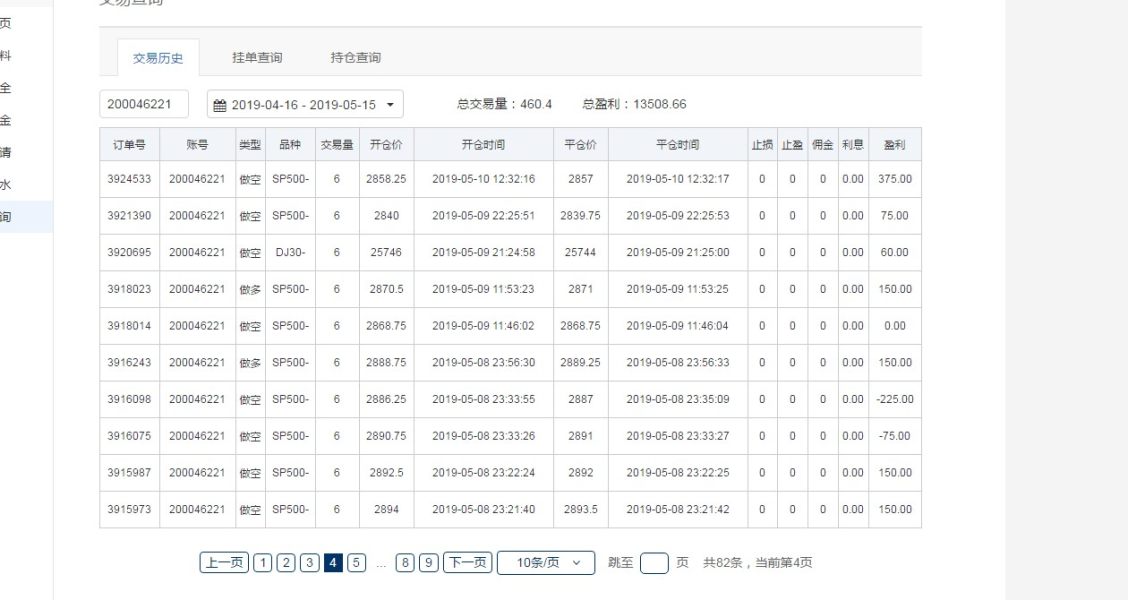Select the 交易历史 tab

pyautogui.click(x=158, y=58)
